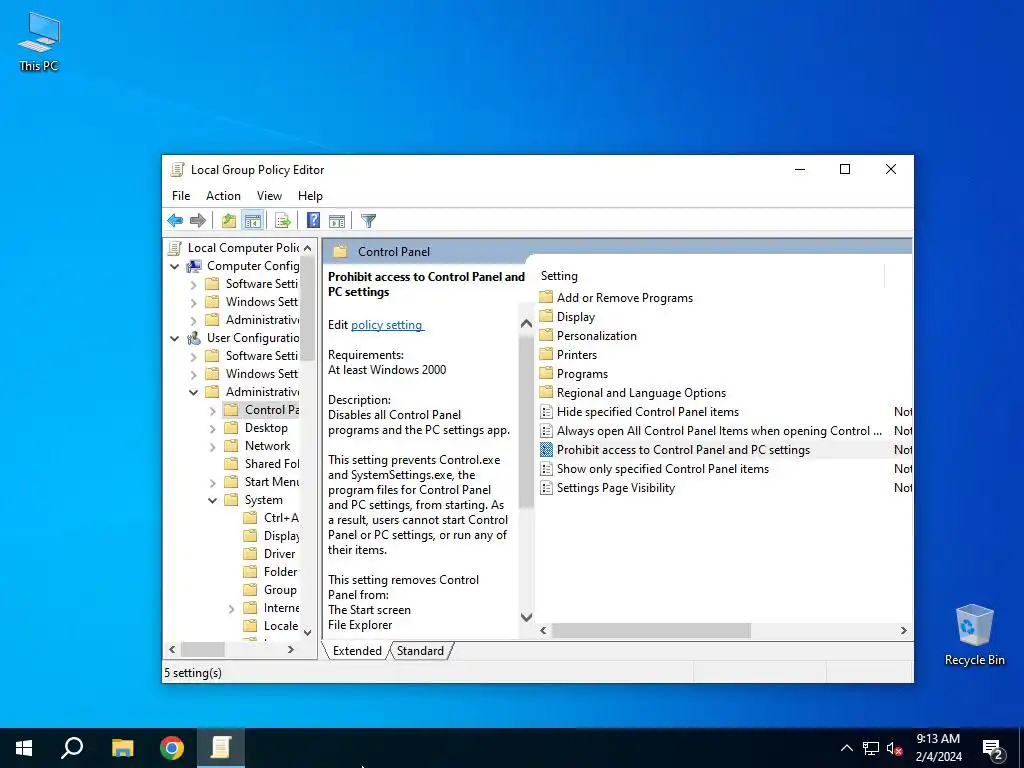Open the Help menu
The width and height of the screenshot is (1024, 768).
310,195
